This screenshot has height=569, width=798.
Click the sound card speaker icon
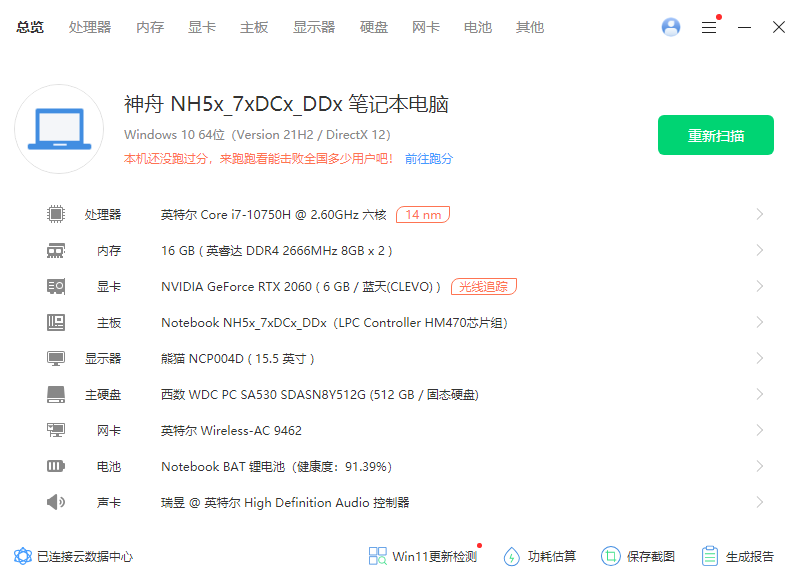pos(56,502)
